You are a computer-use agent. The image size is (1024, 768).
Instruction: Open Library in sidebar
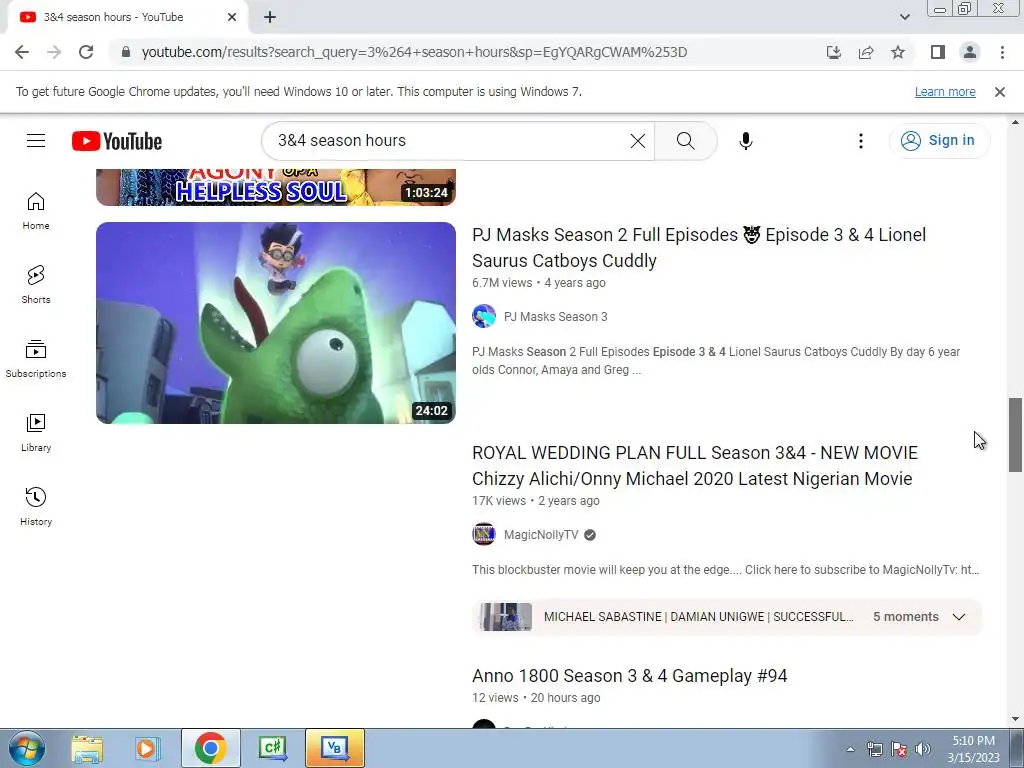(x=36, y=432)
